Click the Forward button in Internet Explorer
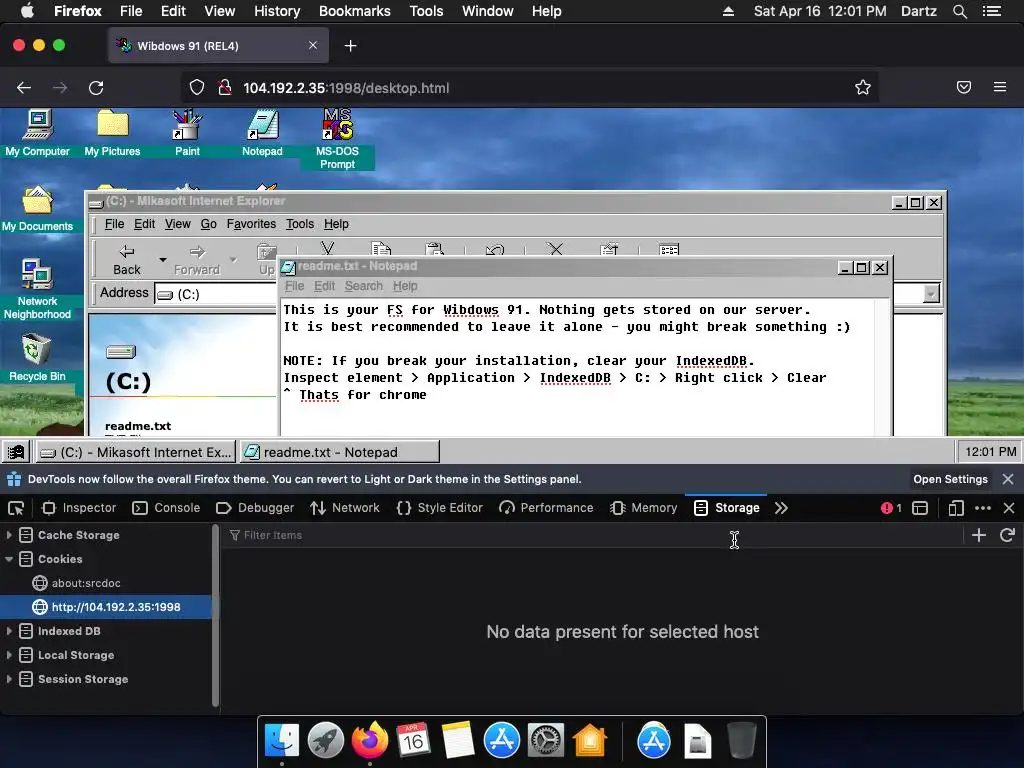This screenshot has height=768, width=1024. coord(197,260)
